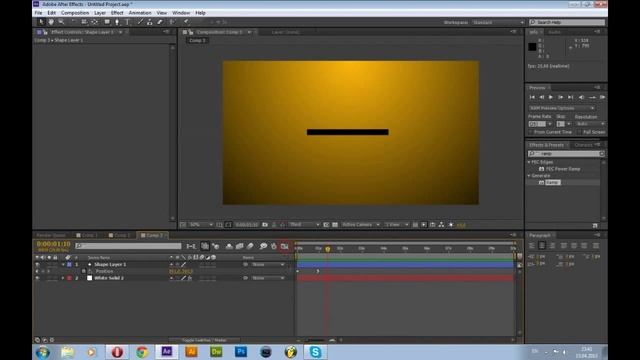Open RAM Preview Options dropdown
640x360 pixels.
click(x=561, y=108)
